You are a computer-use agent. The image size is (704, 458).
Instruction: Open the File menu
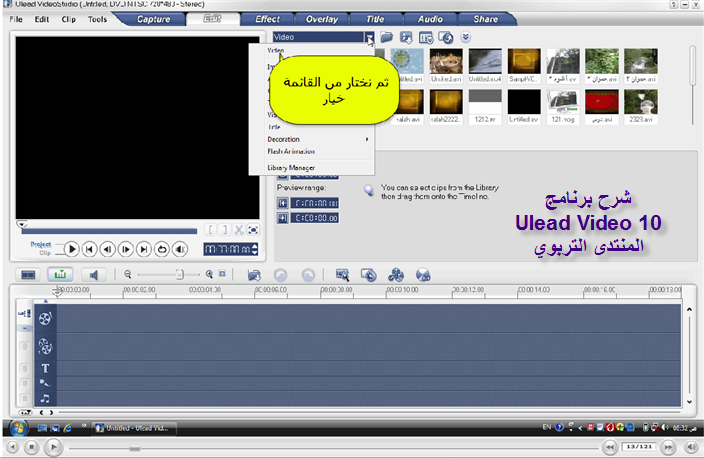pyautogui.click(x=16, y=19)
